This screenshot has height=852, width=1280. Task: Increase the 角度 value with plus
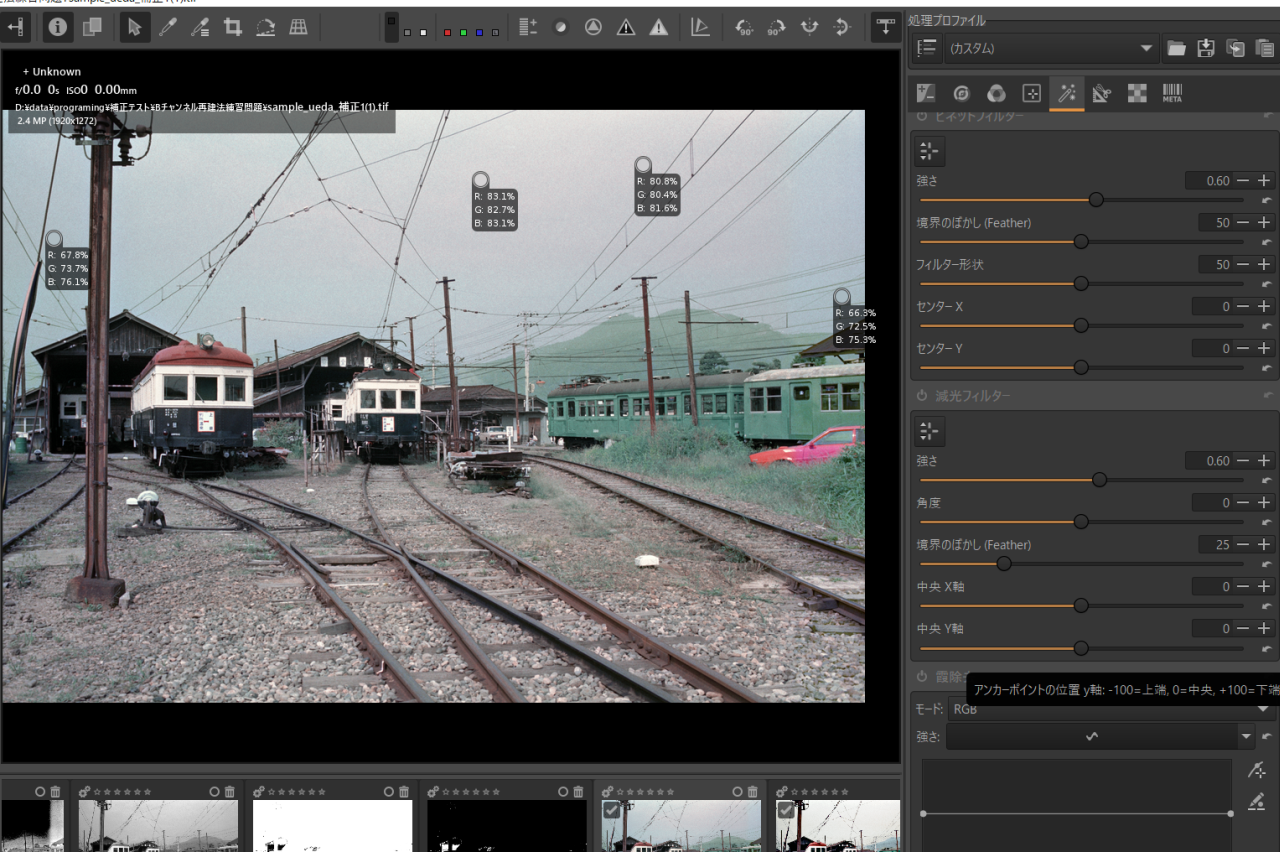point(1264,503)
